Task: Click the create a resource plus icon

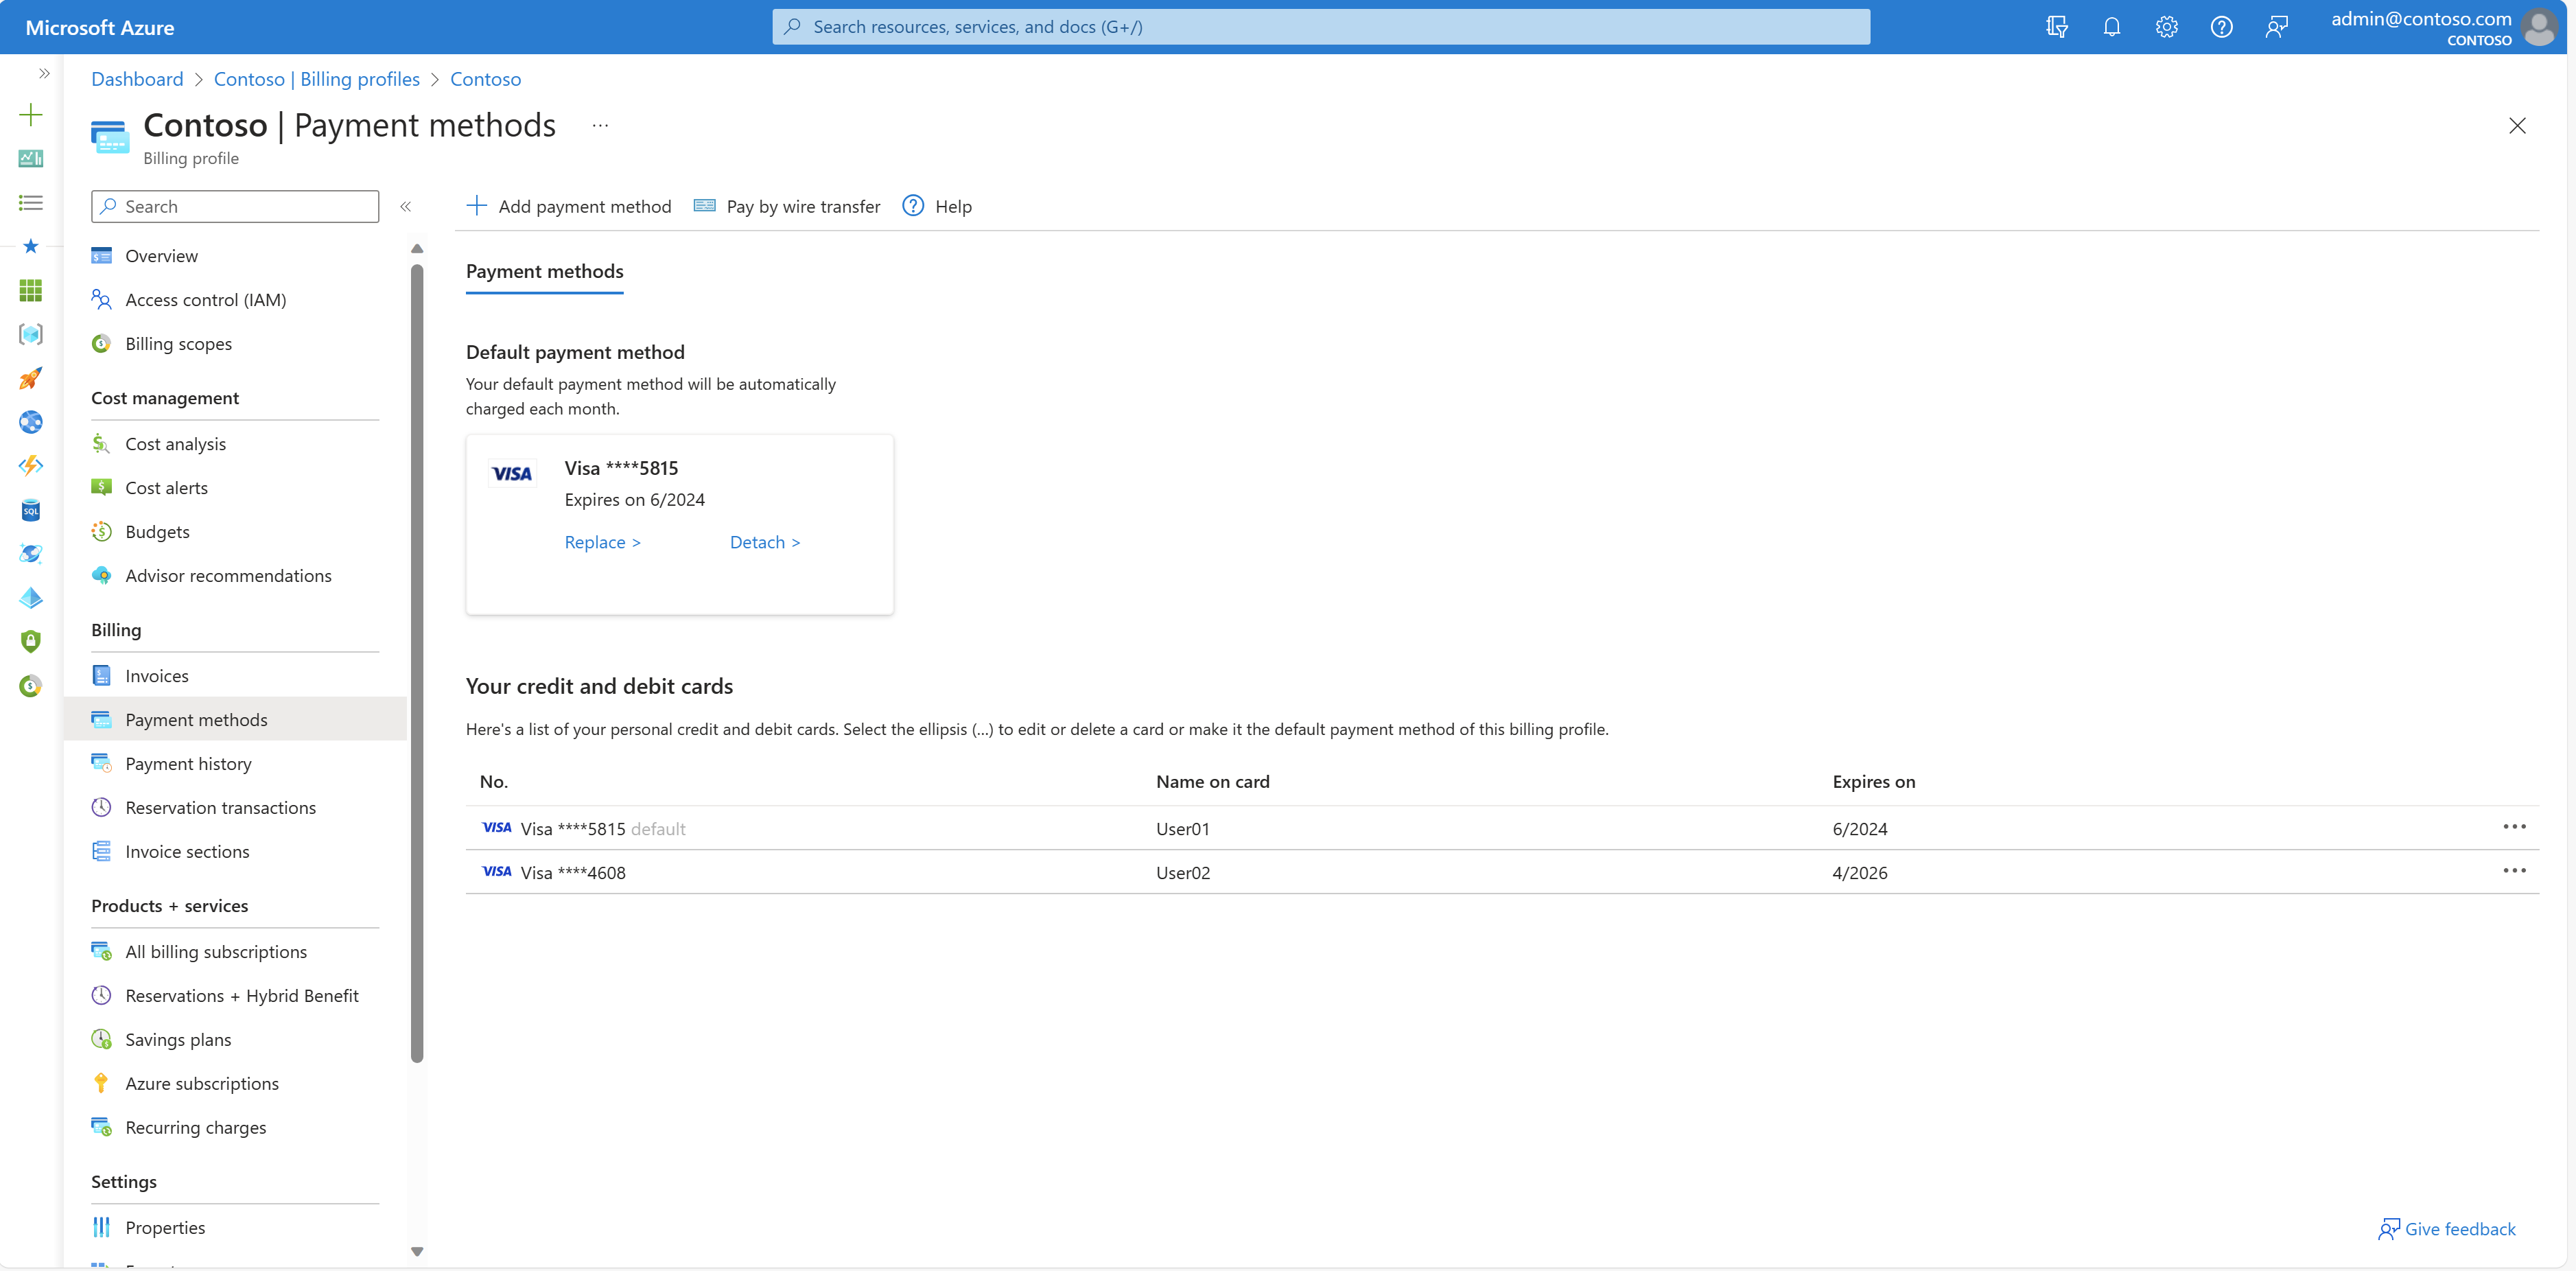Action: (31, 115)
